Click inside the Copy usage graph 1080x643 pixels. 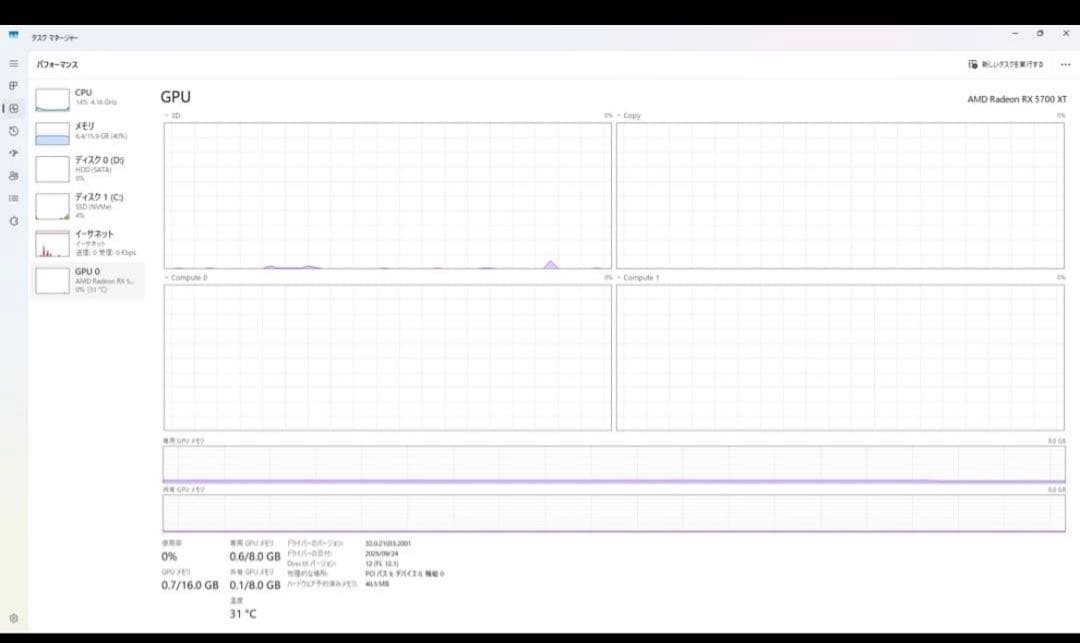pyautogui.click(x=840, y=196)
